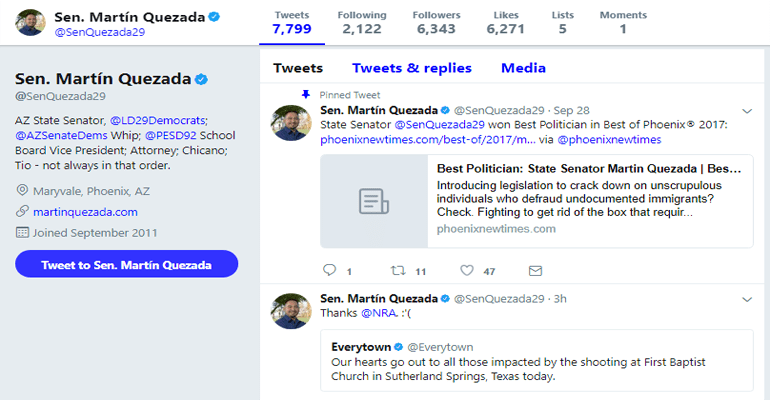The width and height of the screenshot is (770, 400).
Task: Send pinned tweet via direct message
Action: point(535,271)
